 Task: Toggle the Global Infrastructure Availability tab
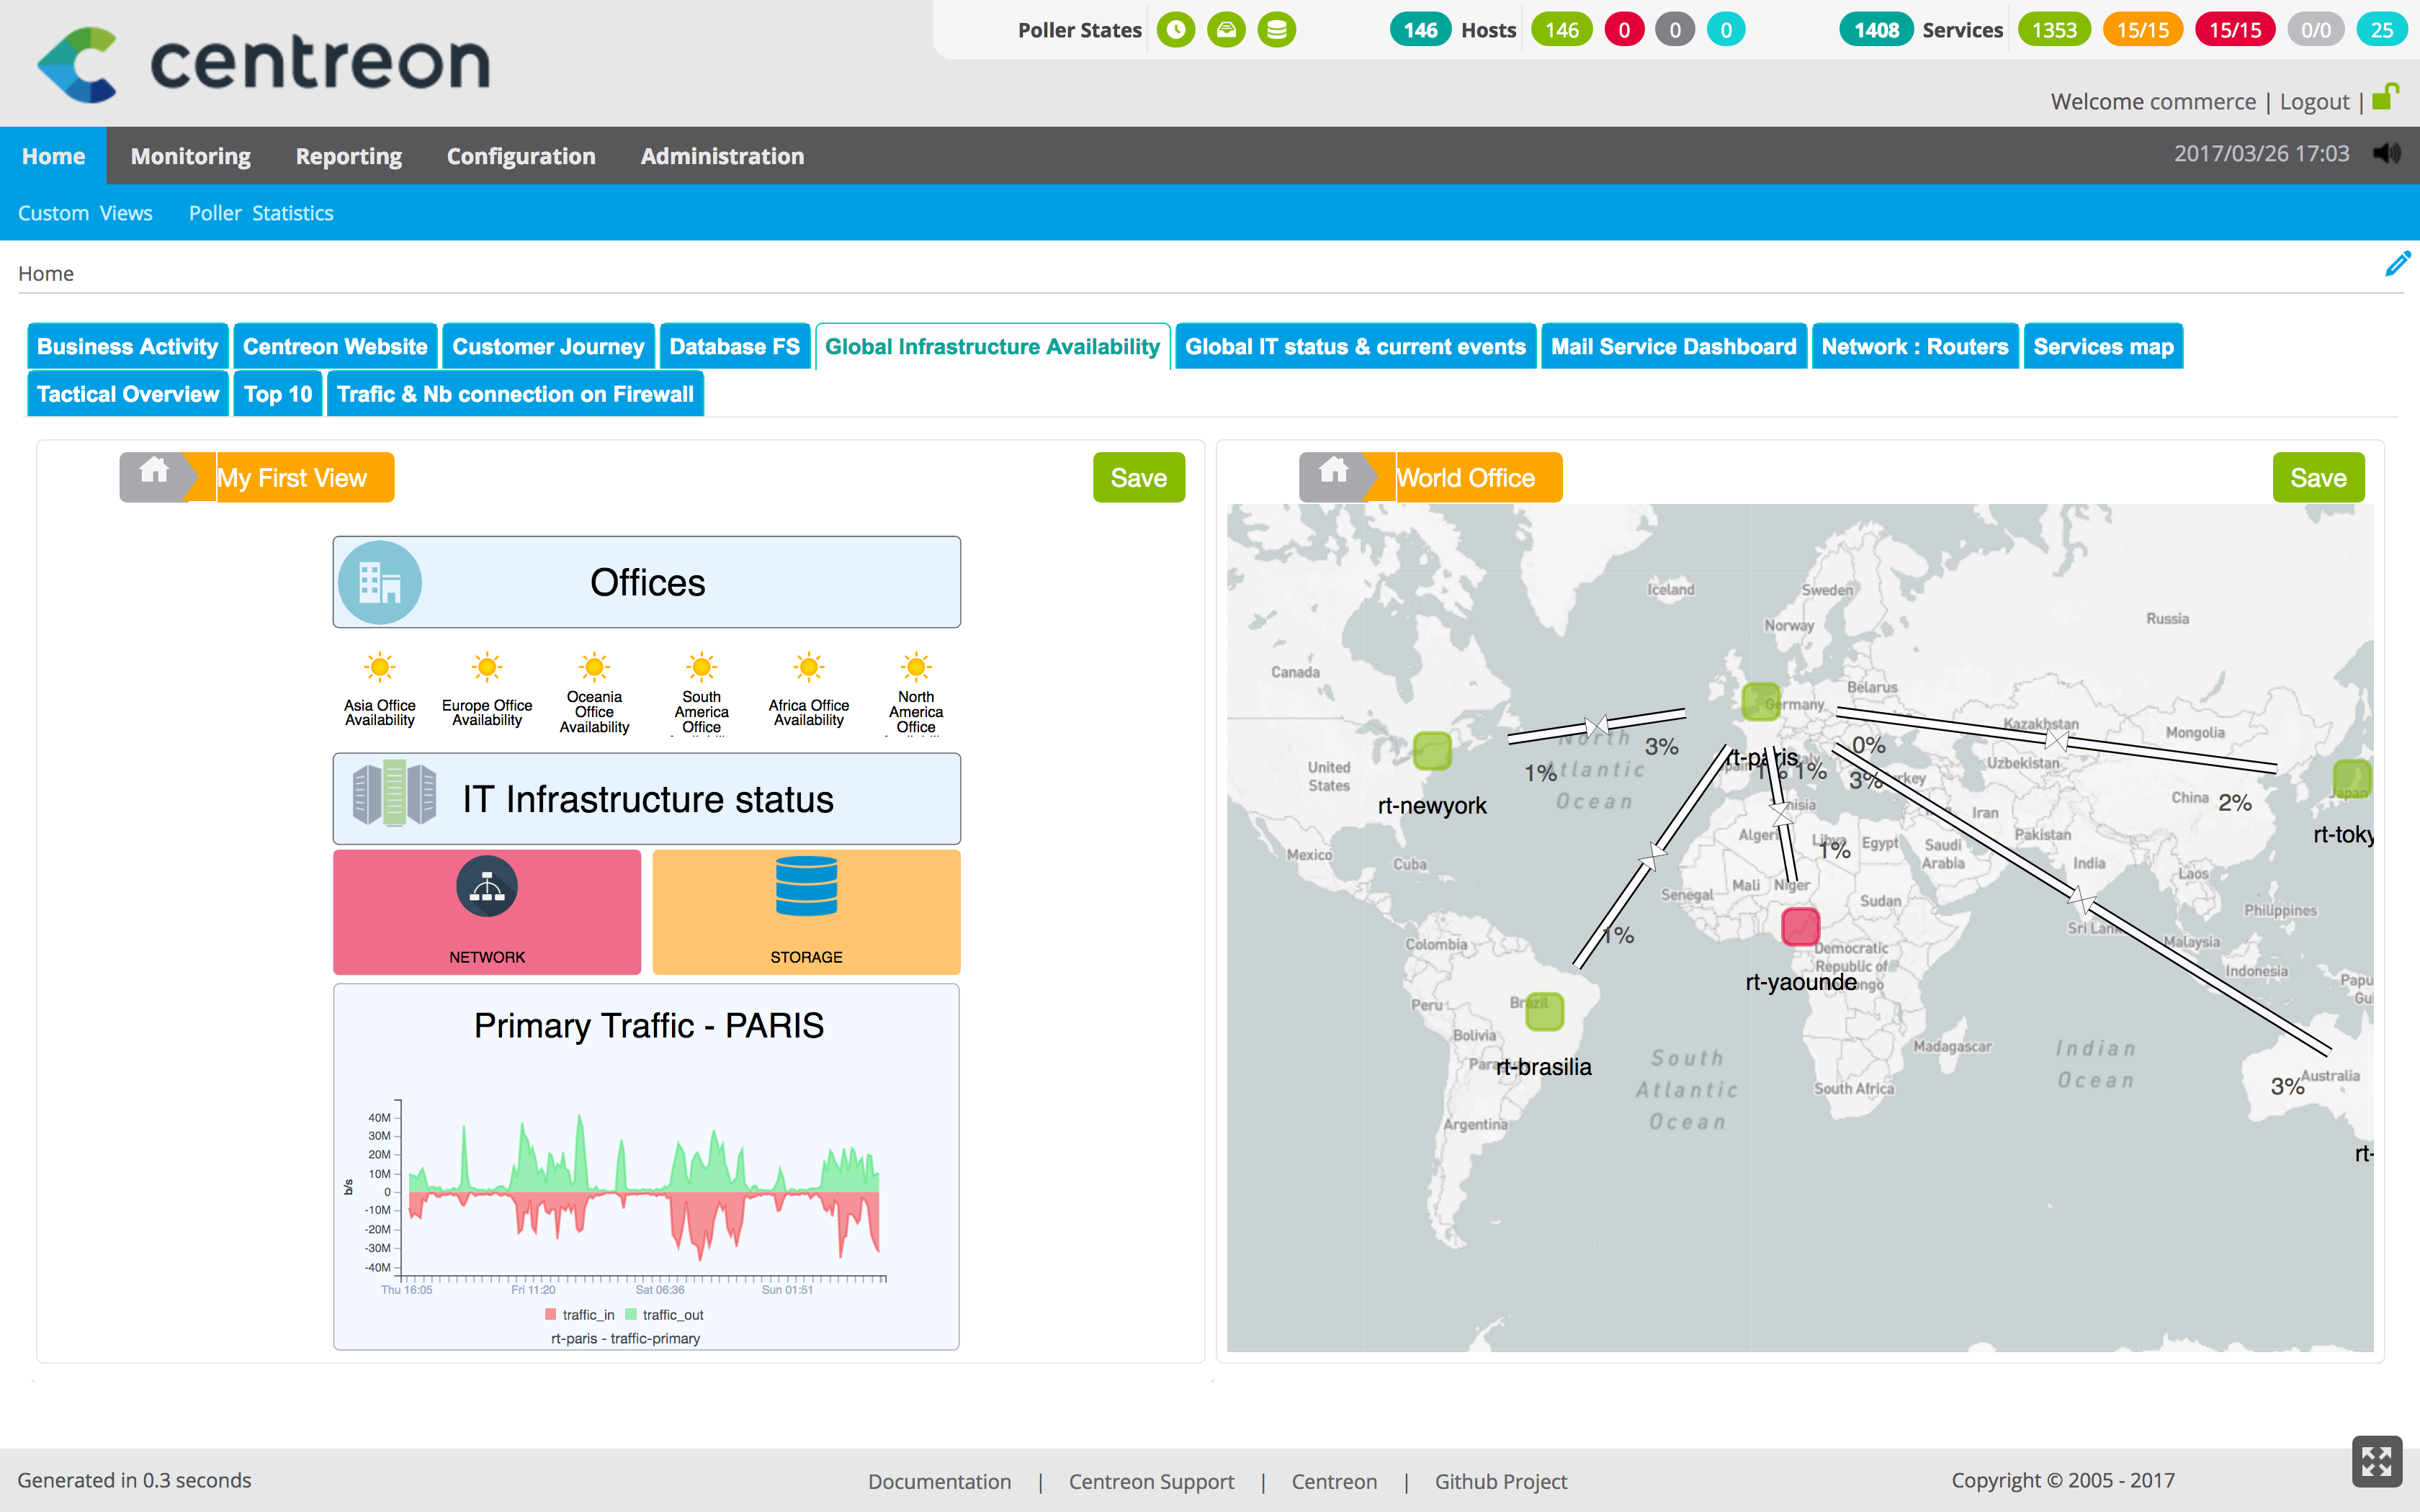tap(991, 345)
